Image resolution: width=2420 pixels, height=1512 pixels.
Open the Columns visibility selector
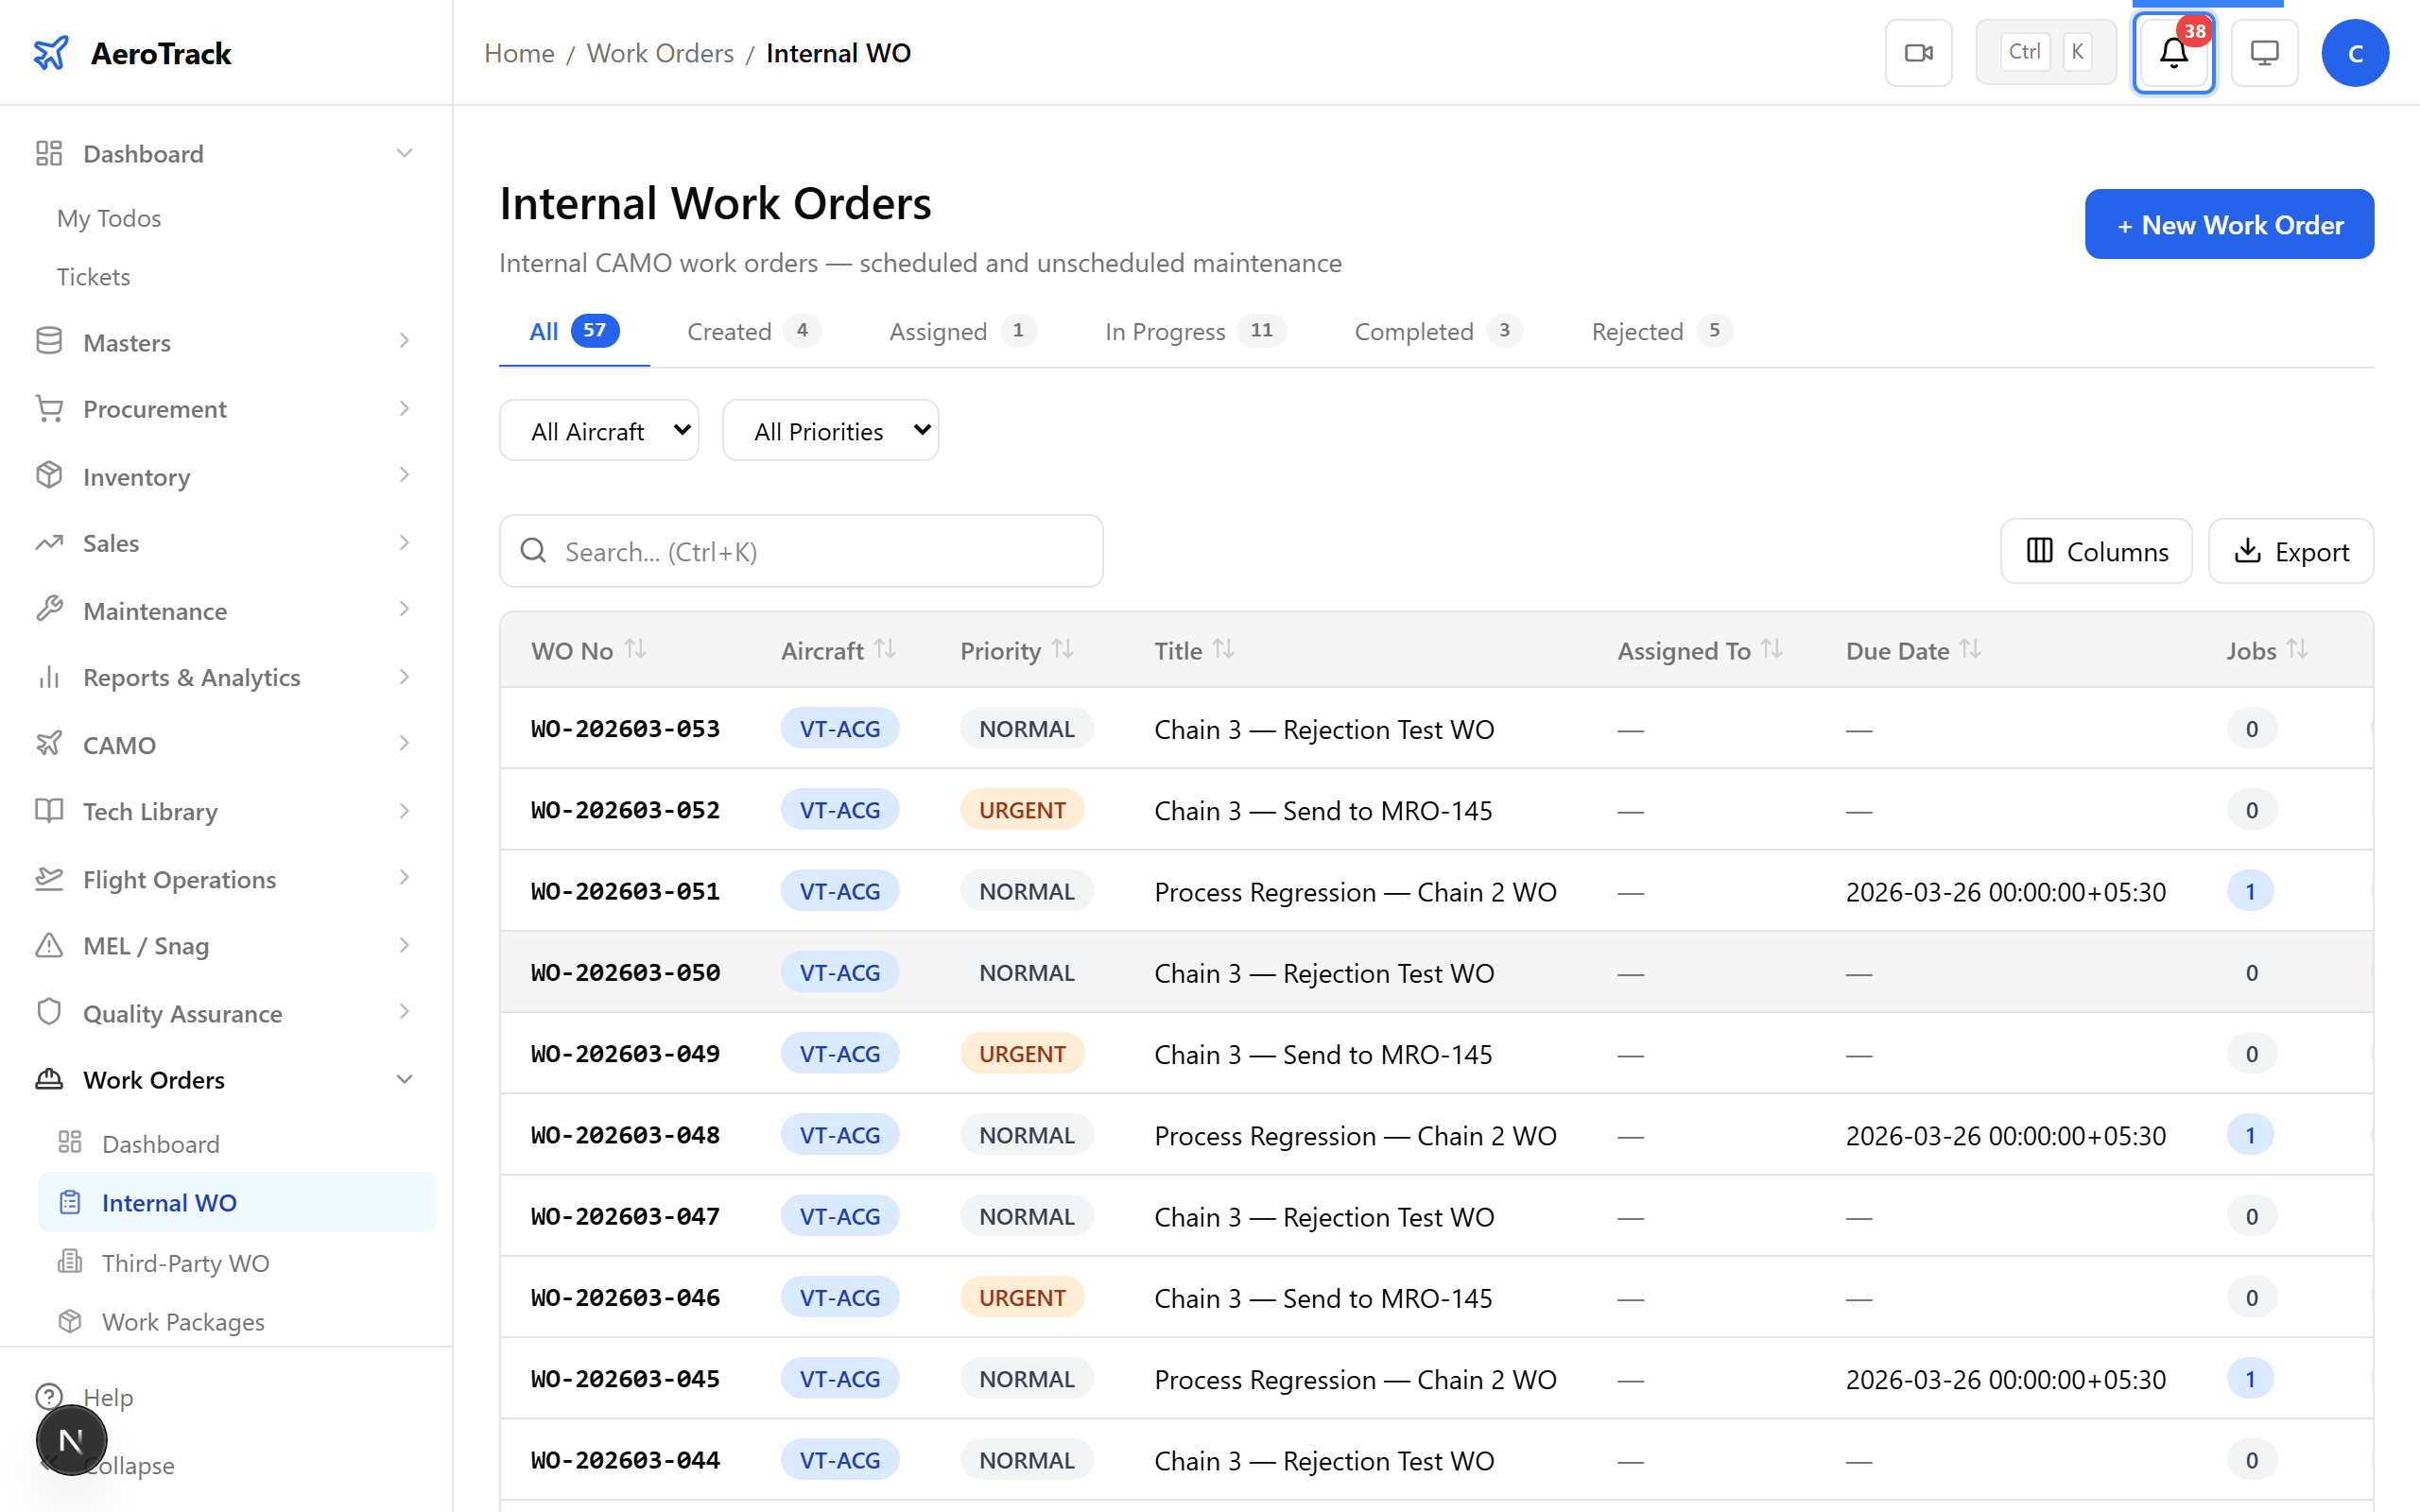[2095, 551]
